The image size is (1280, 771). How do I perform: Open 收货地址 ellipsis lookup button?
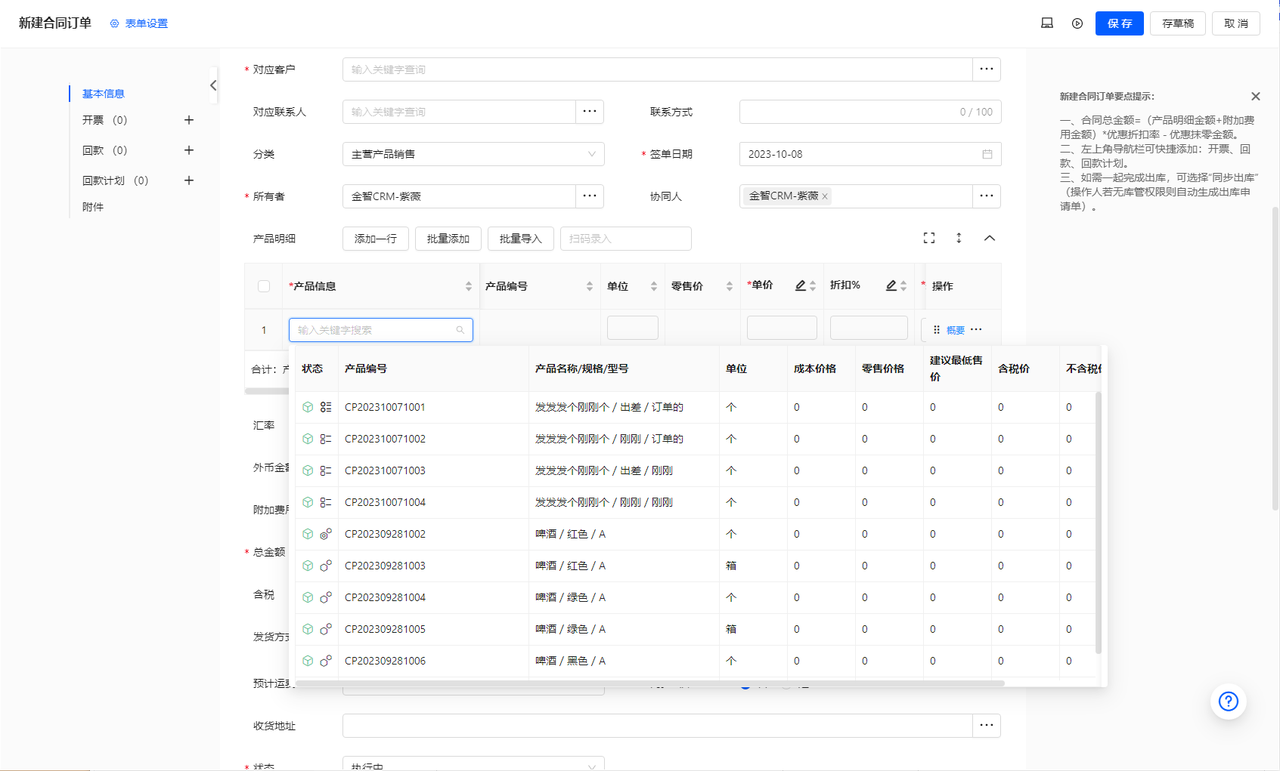point(987,725)
